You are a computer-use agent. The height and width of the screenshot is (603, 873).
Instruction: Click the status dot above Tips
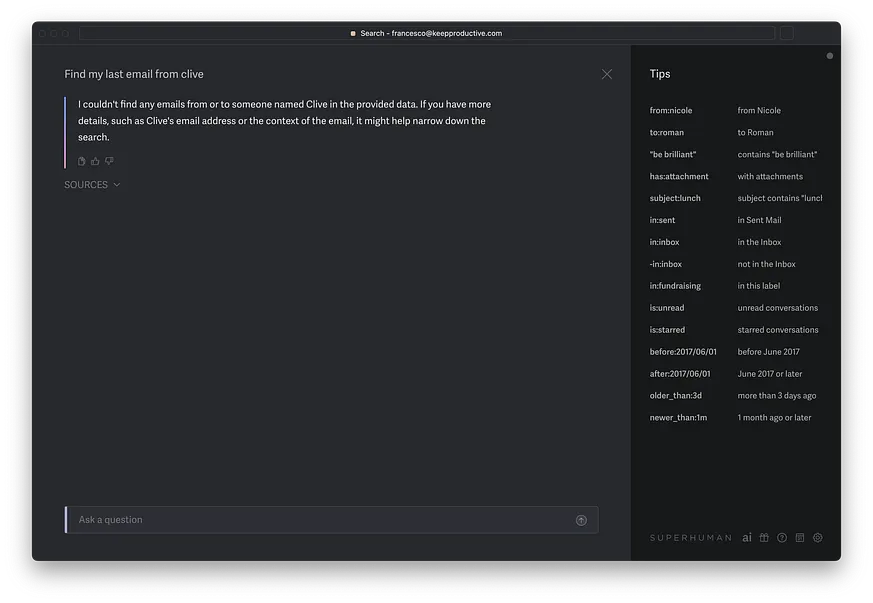point(830,56)
